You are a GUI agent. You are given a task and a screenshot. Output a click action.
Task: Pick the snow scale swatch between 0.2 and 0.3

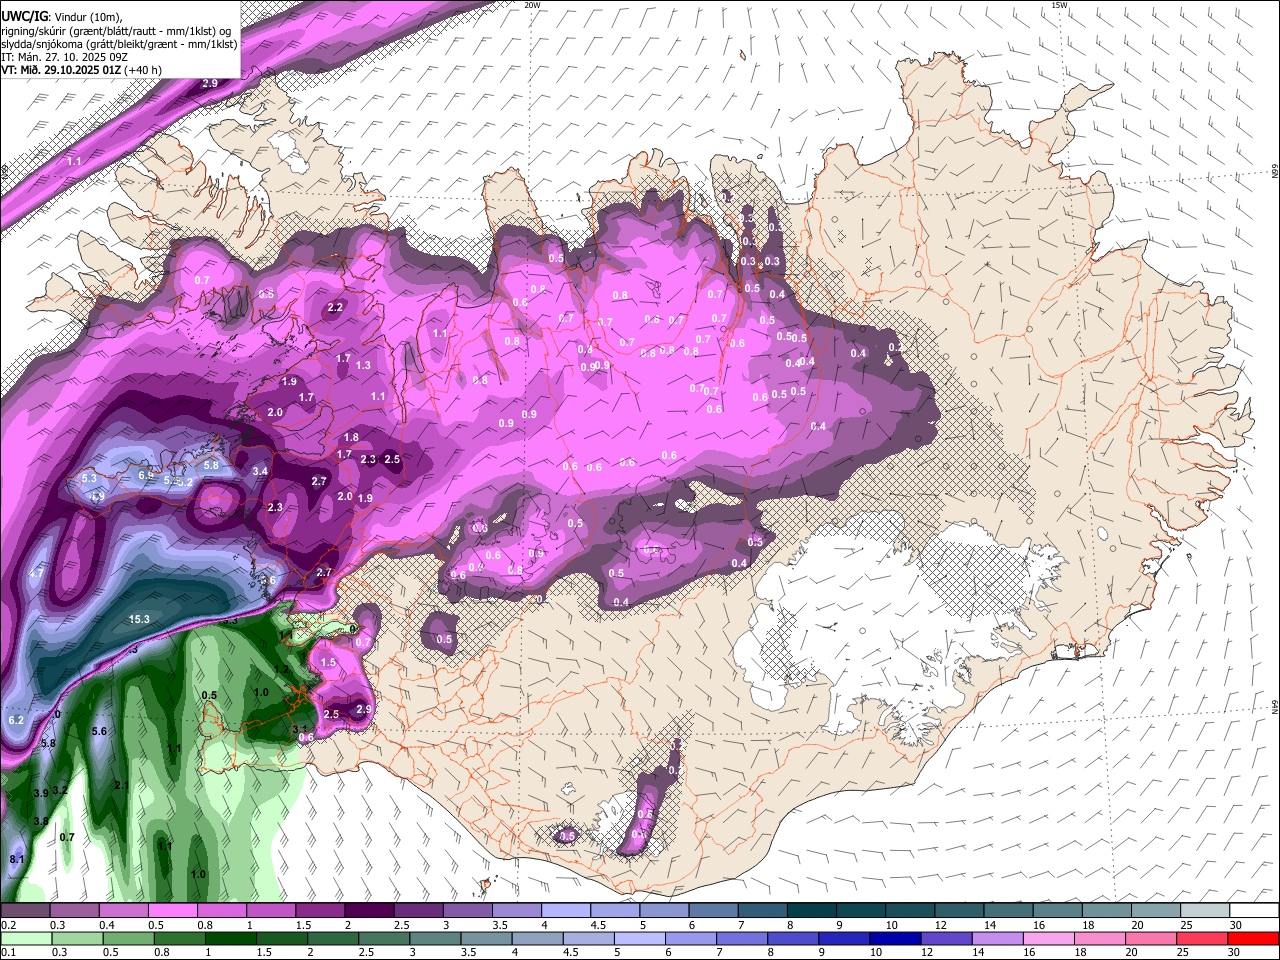(x=24, y=910)
